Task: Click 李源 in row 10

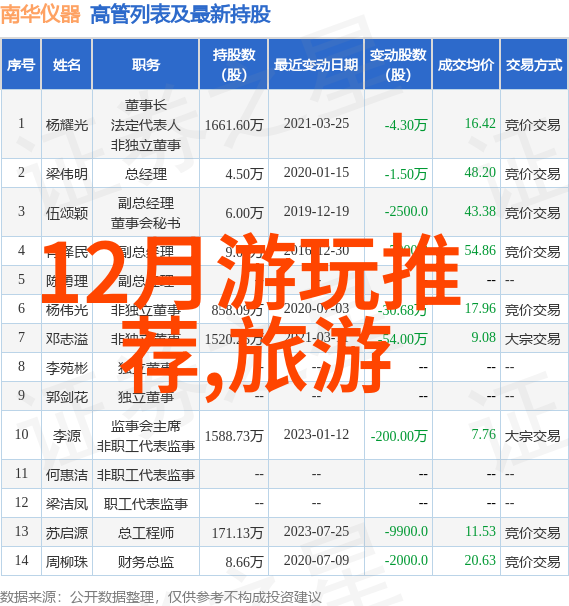Action: 66,436
